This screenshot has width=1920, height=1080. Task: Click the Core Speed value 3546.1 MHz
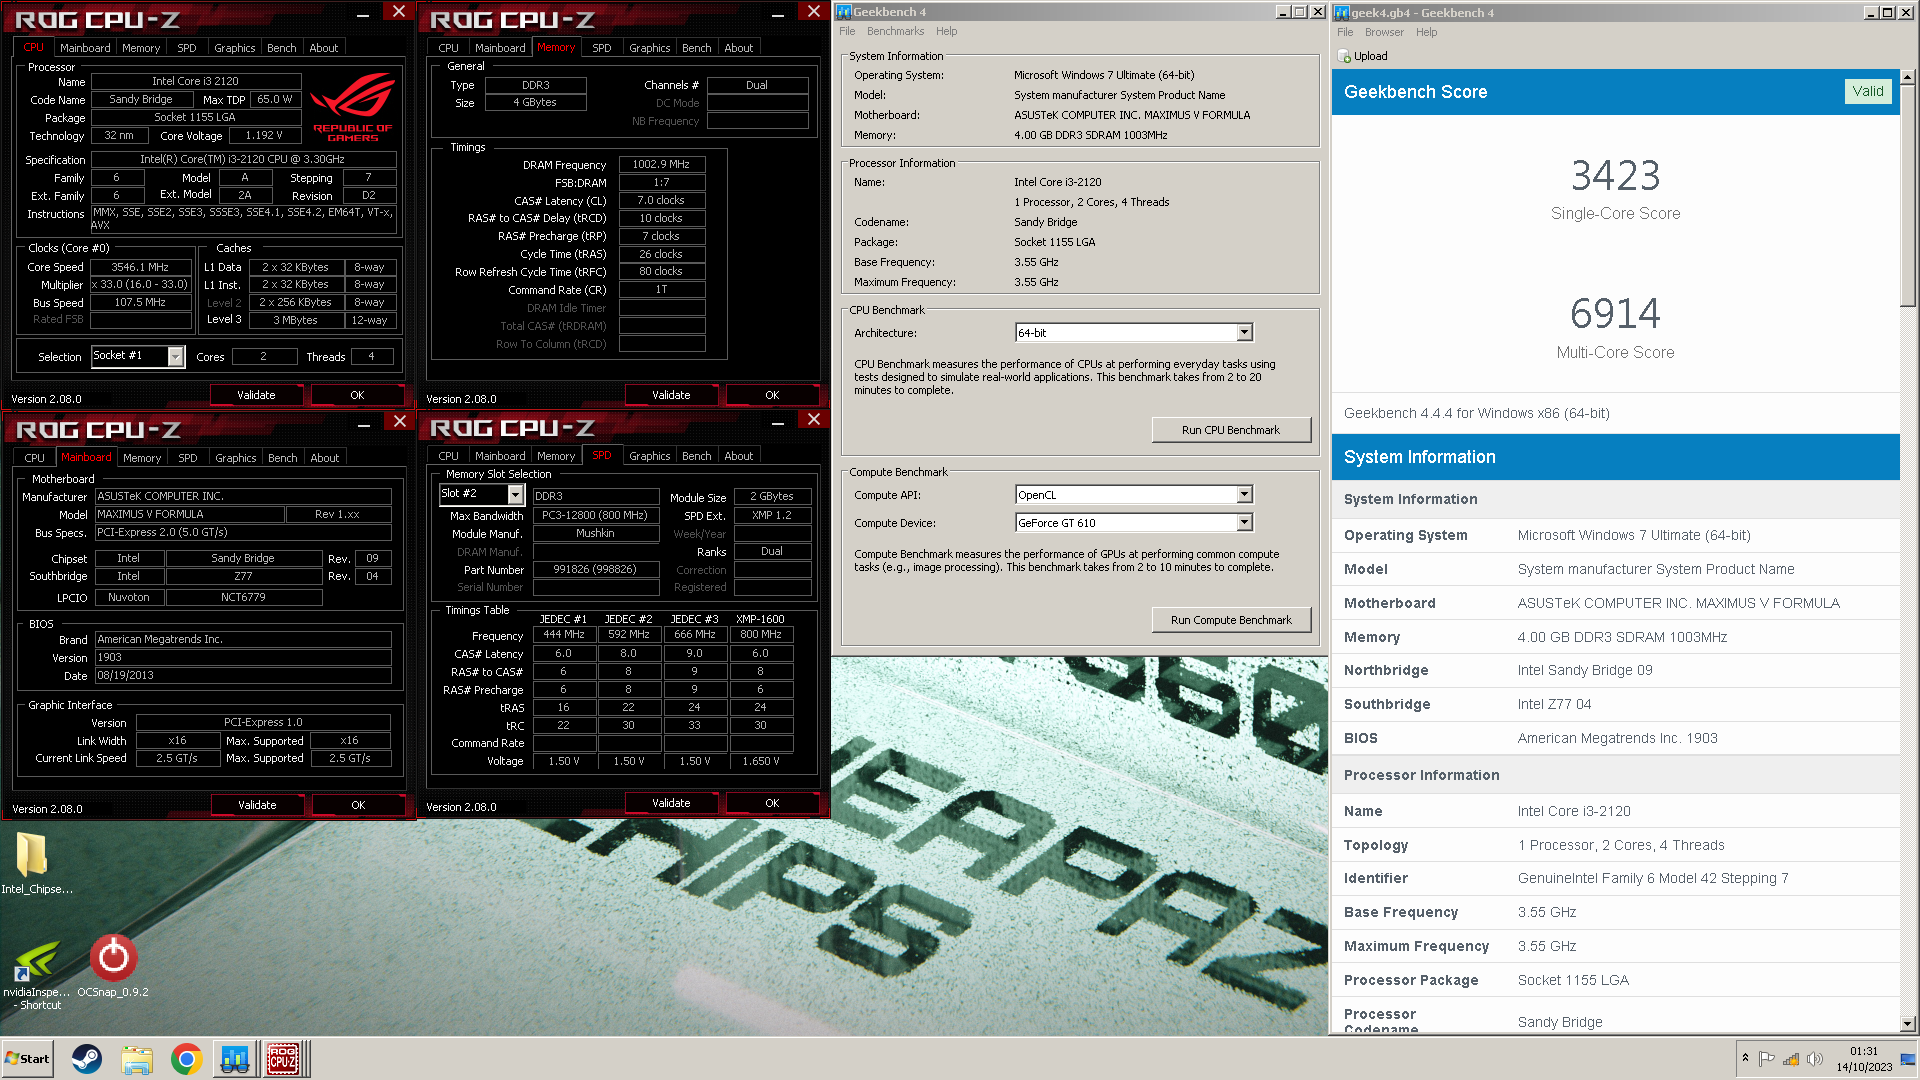pos(140,267)
